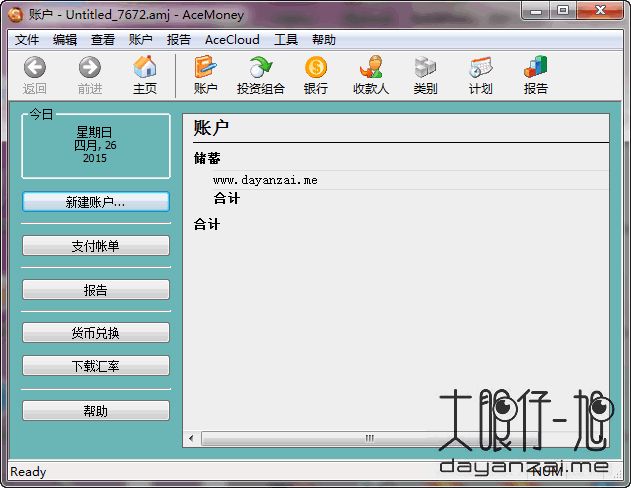Open the Categories (类别) cubes icon
This screenshot has height=488, width=631.
point(425,67)
